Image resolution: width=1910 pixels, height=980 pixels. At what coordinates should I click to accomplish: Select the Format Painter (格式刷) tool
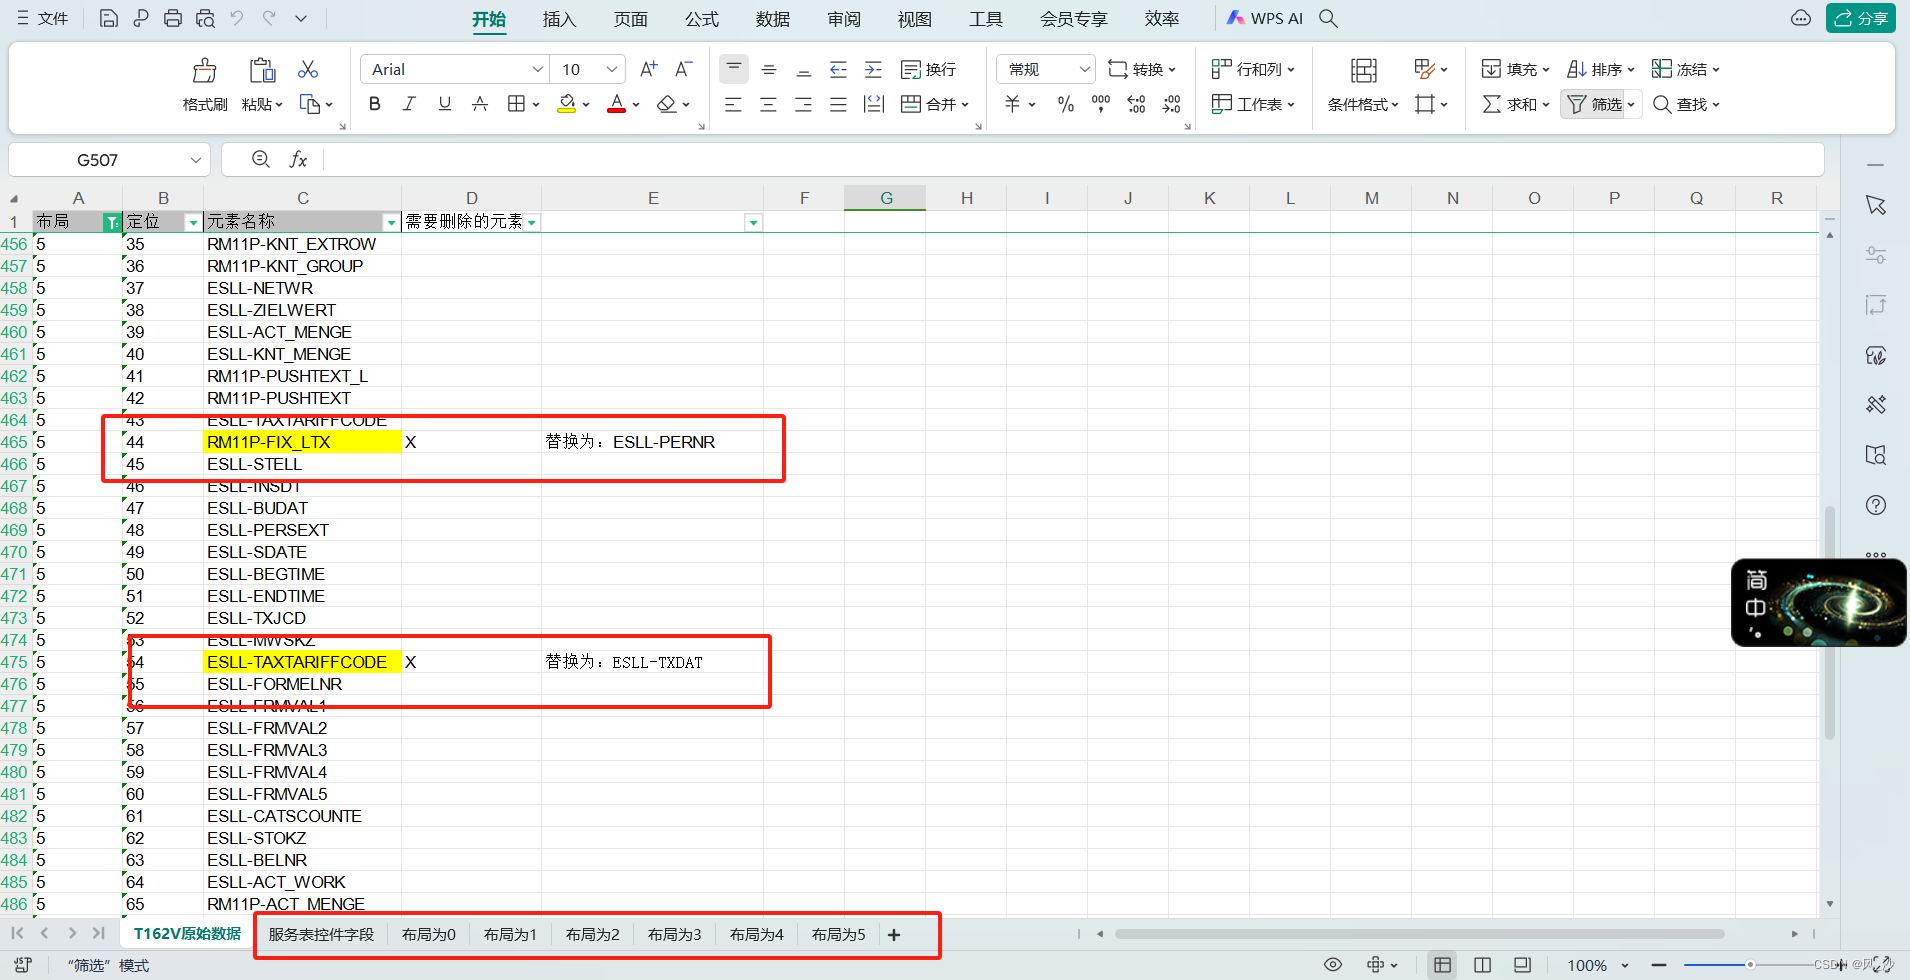coord(205,83)
